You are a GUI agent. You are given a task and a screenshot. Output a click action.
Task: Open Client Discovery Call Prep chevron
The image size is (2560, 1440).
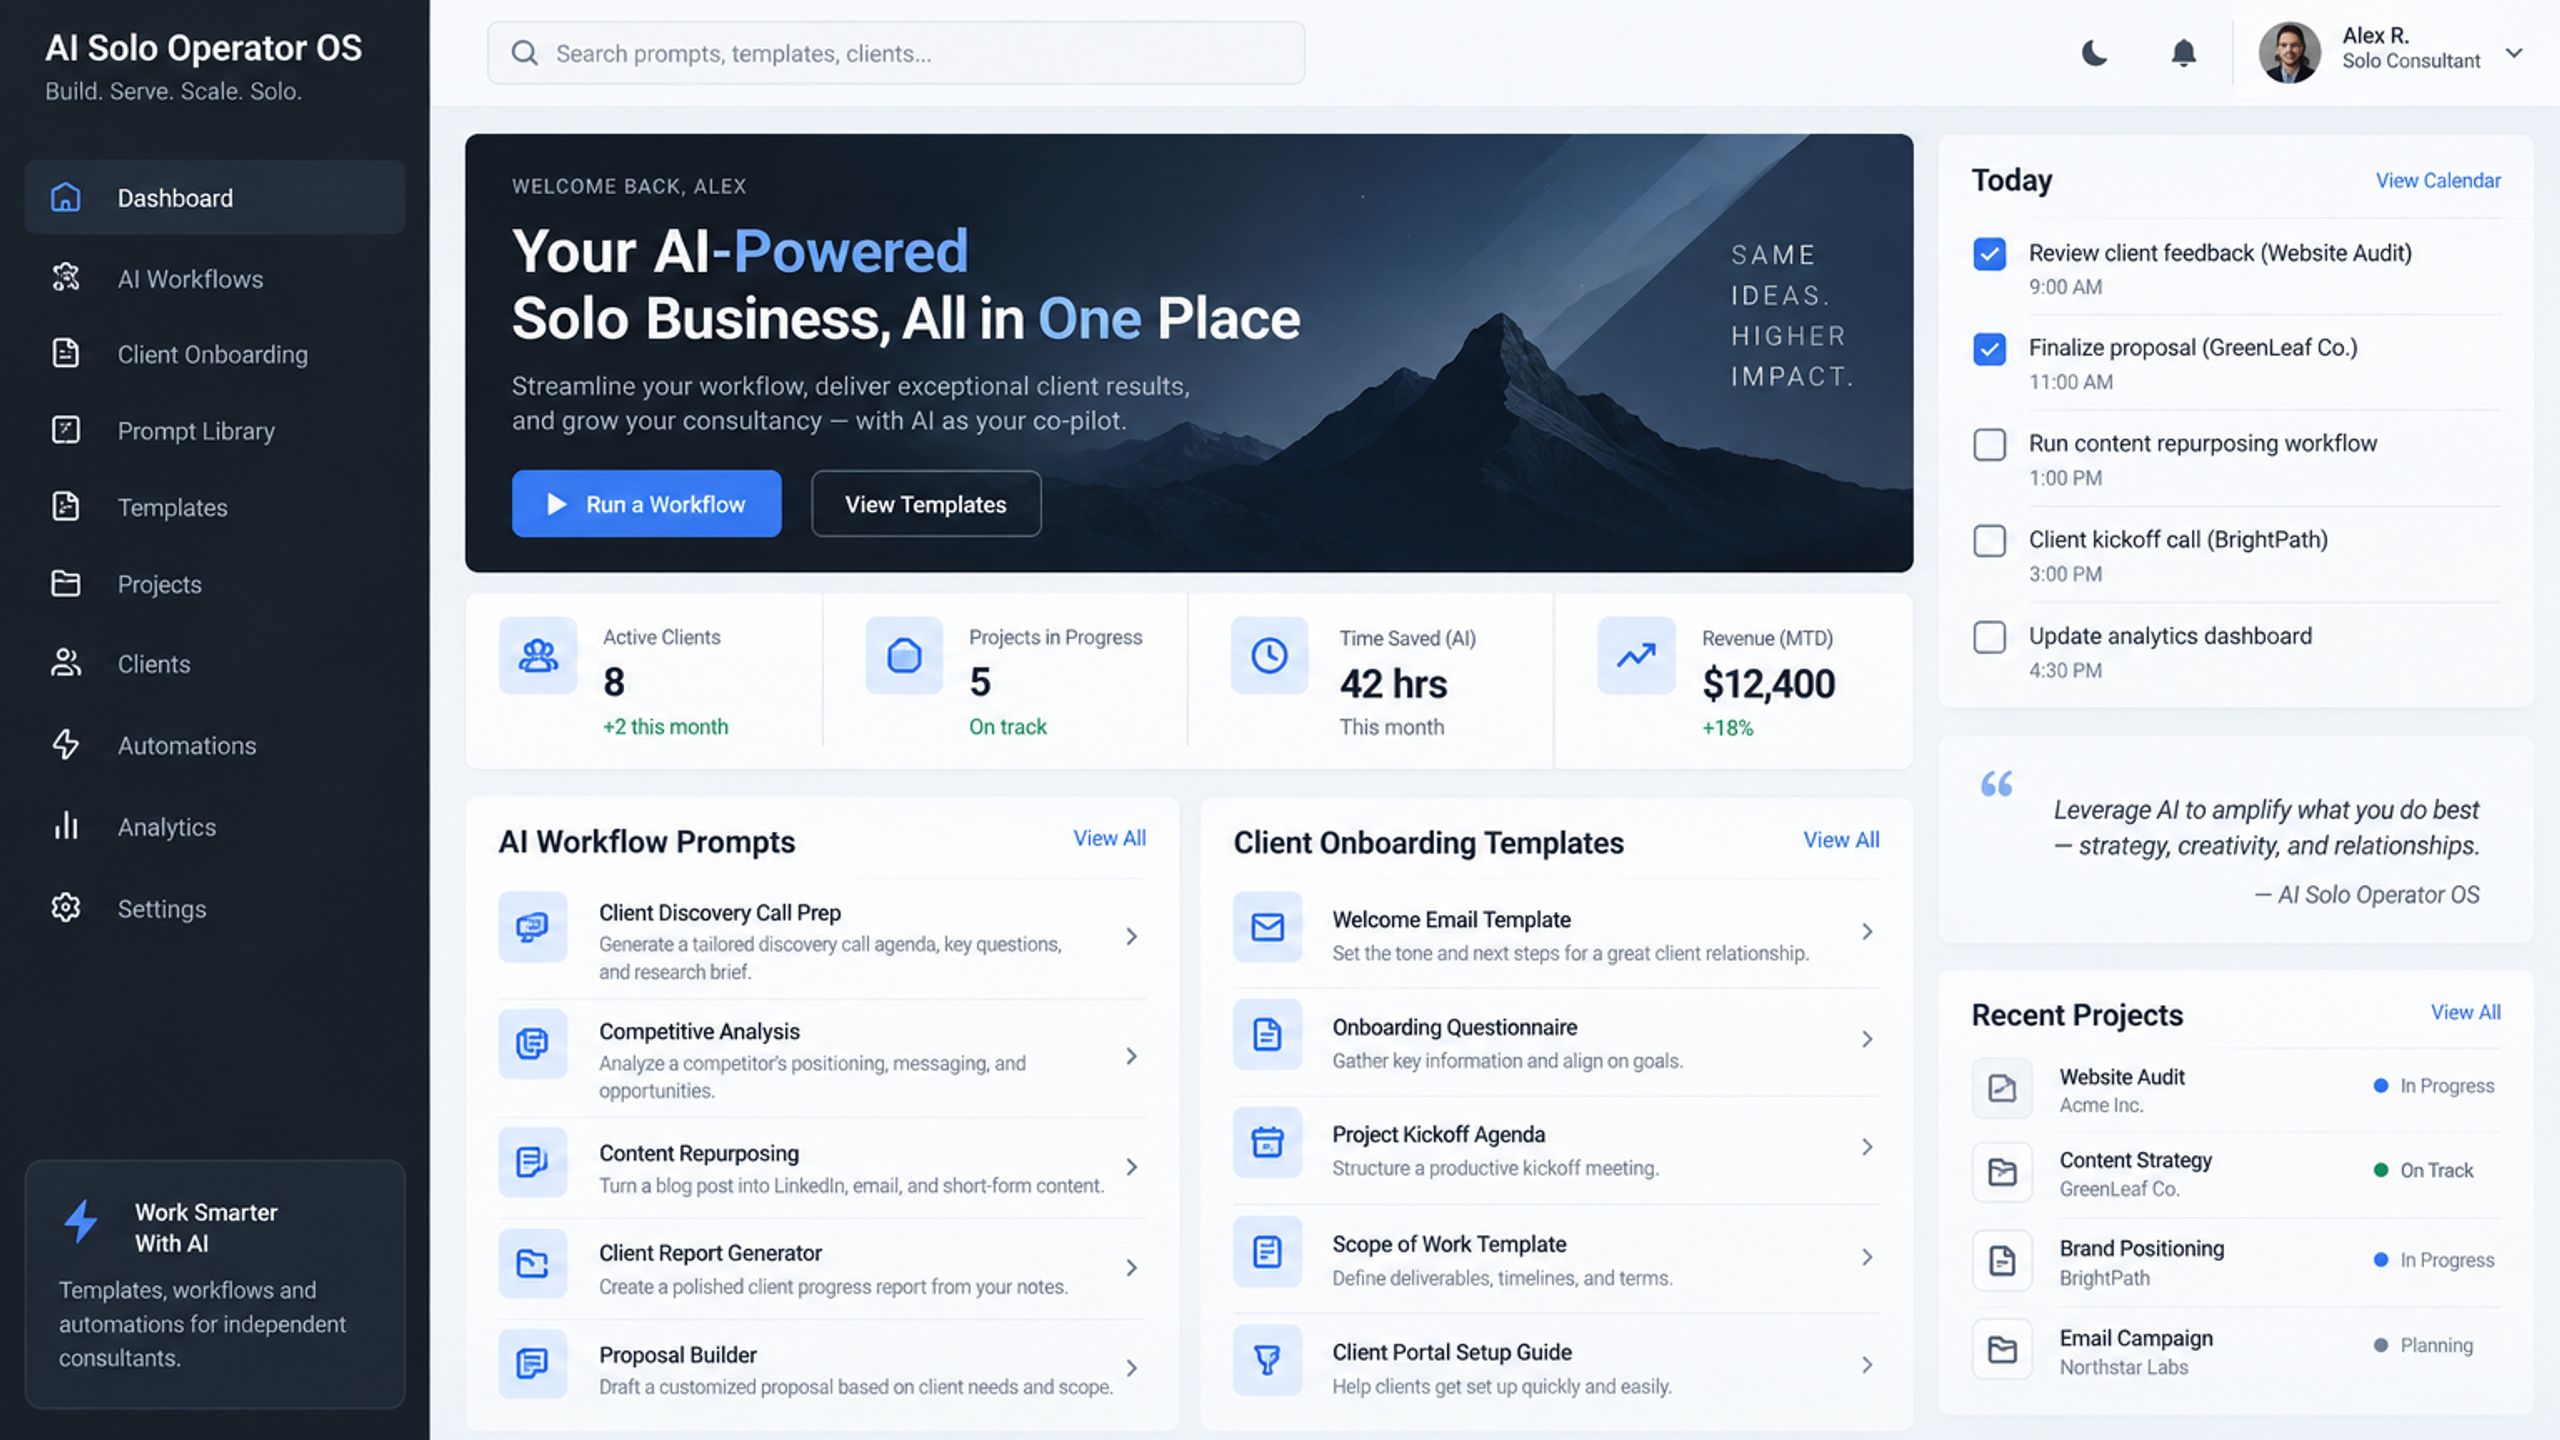1131,937
